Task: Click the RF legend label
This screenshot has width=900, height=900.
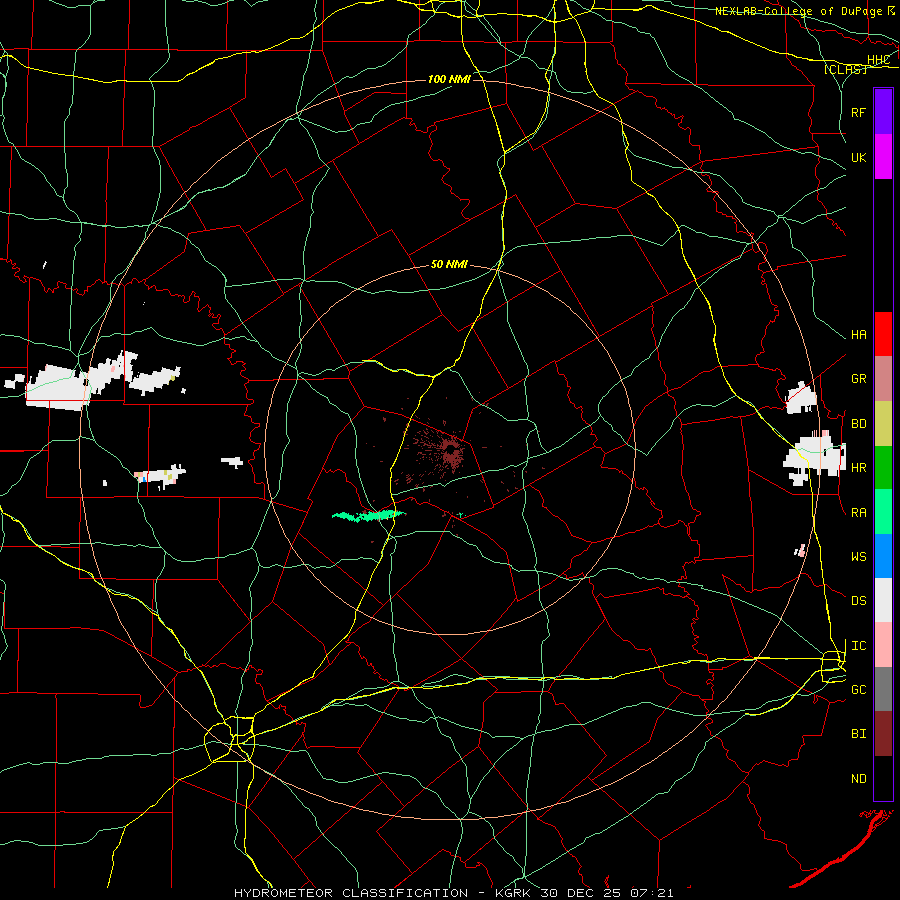Action: click(858, 112)
